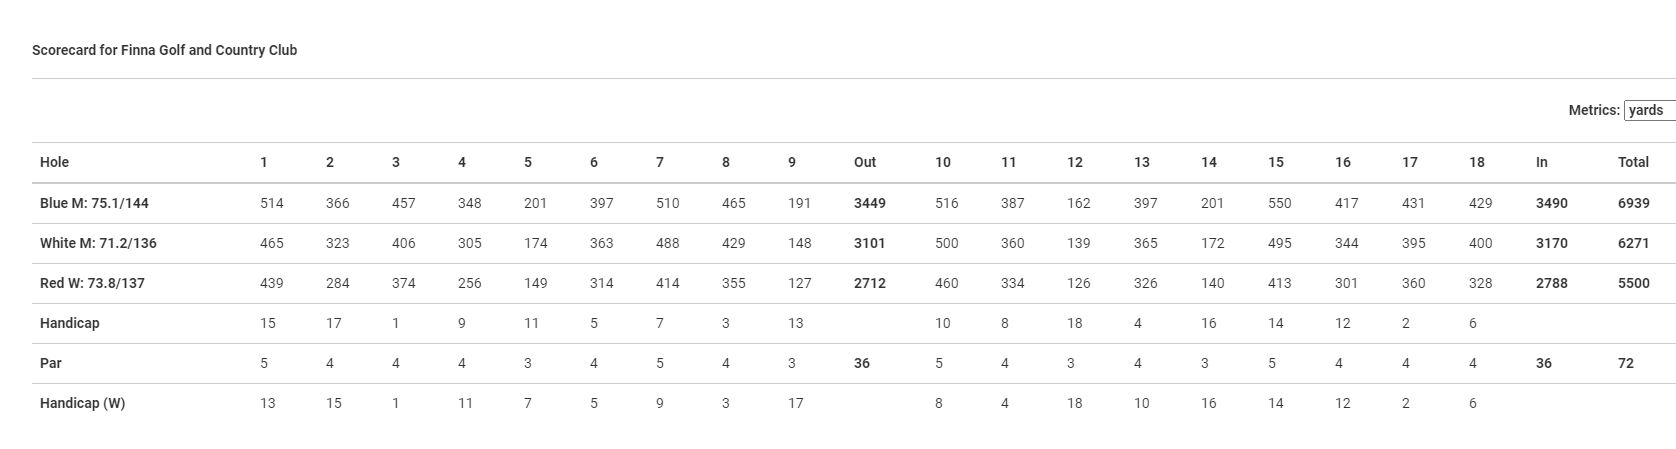Image resolution: width=1676 pixels, height=449 pixels.
Task: Click hole 18 column header
Action: click(1476, 162)
